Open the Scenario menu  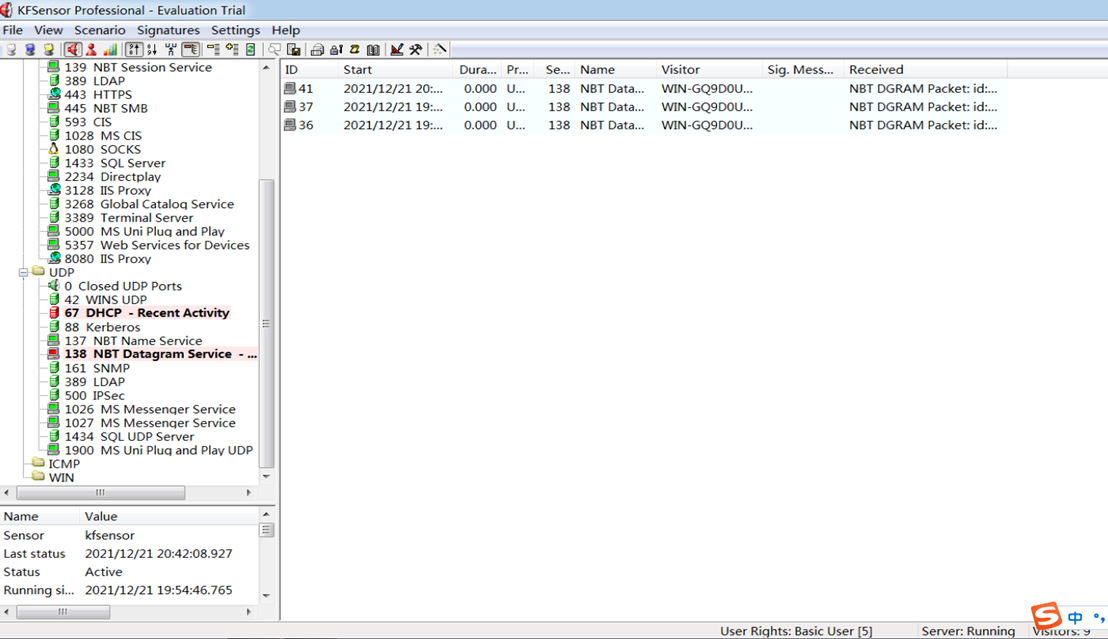click(100, 30)
